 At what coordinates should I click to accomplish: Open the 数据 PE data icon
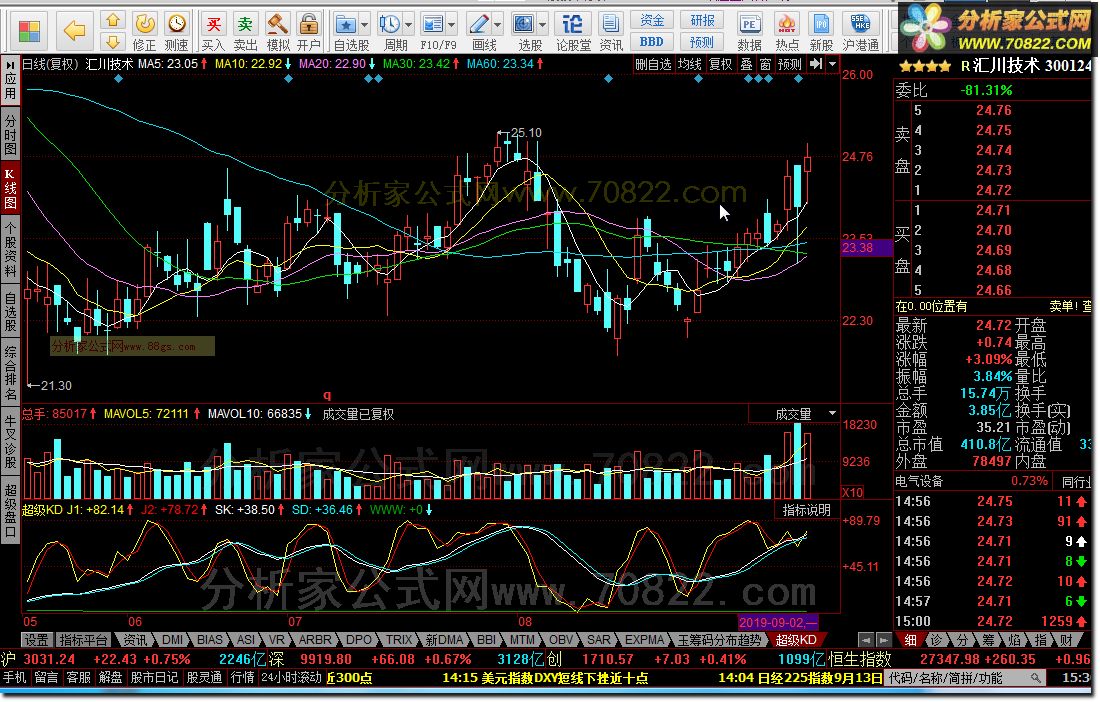coord(749,25)
